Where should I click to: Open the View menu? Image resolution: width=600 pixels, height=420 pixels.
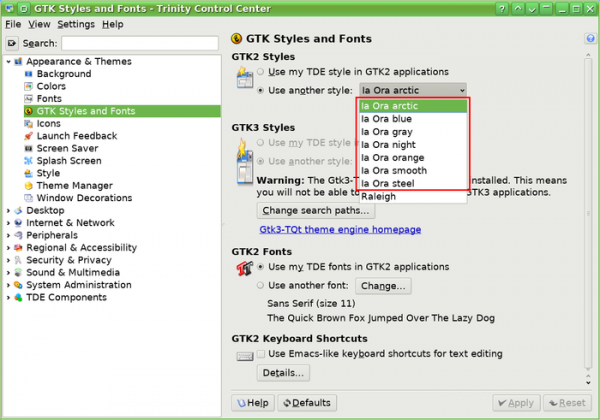tap(39, 23)
